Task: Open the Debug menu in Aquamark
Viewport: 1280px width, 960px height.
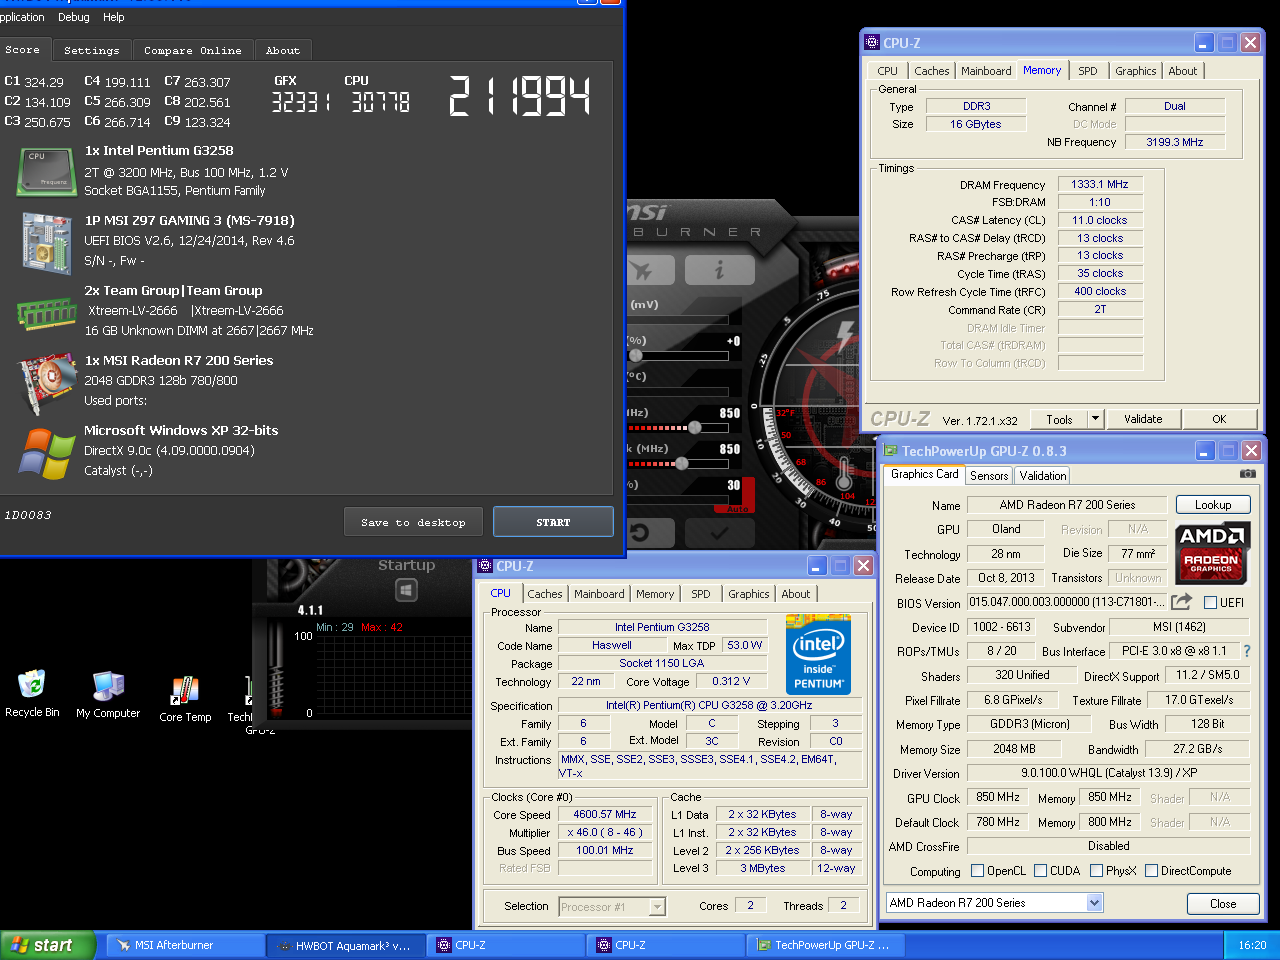Action: pos(74,17)
